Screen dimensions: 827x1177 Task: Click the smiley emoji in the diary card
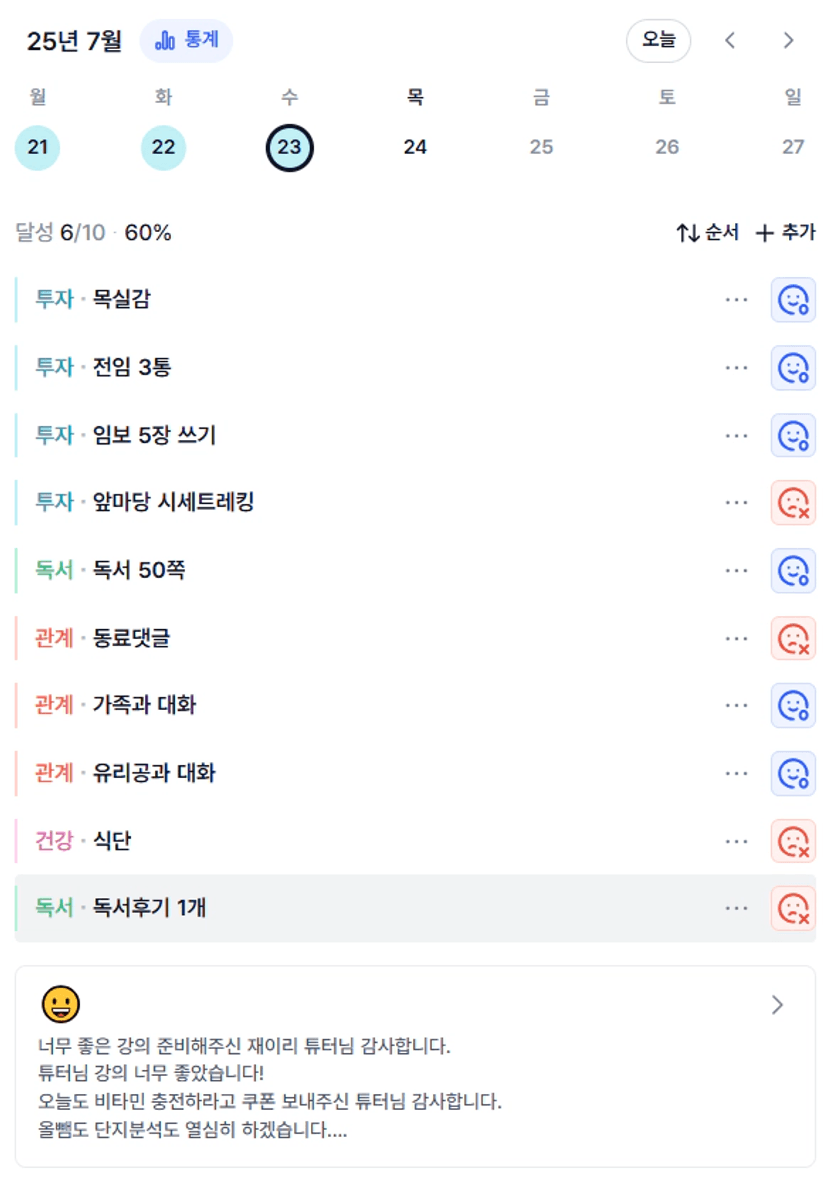click(61, 1004)
